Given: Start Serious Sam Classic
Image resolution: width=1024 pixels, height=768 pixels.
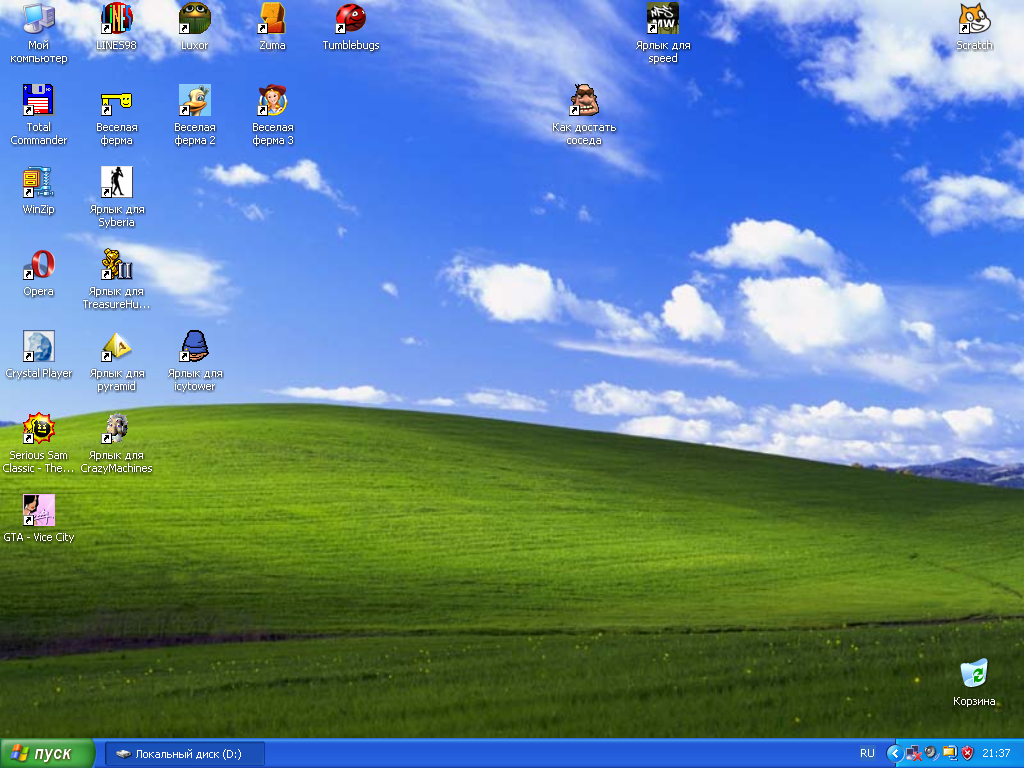Looking at the screenshot, I should tap(38, 428).
